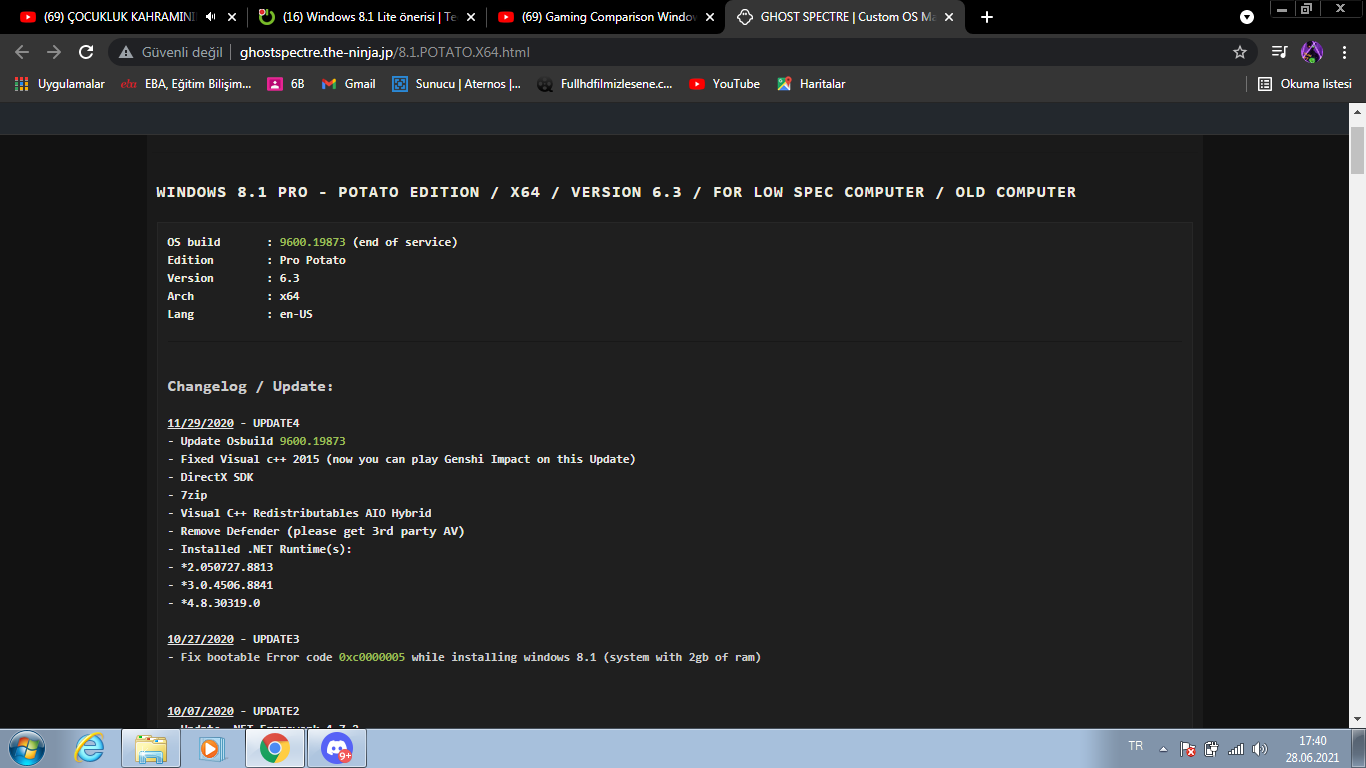1366x768 pixels.
Task: Click the 'x64' Arch value
Action: point(290,296)
